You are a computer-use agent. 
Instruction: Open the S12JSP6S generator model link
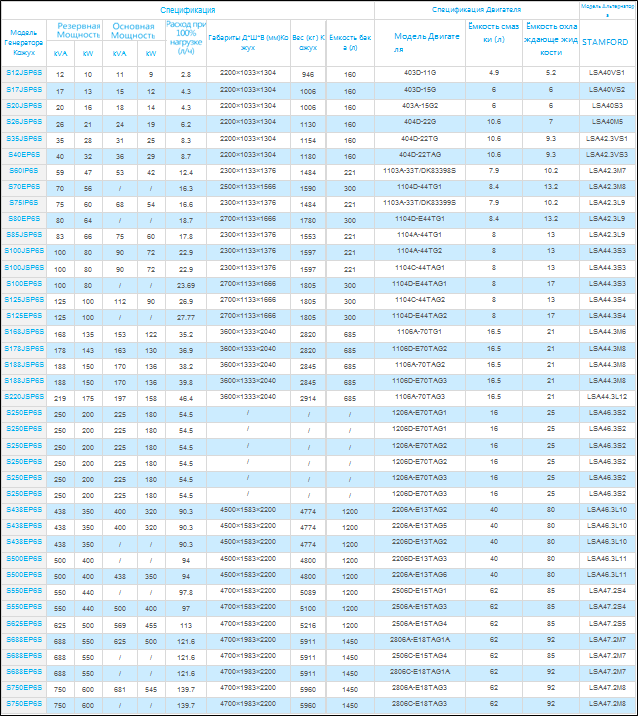[x=25, y=74]
